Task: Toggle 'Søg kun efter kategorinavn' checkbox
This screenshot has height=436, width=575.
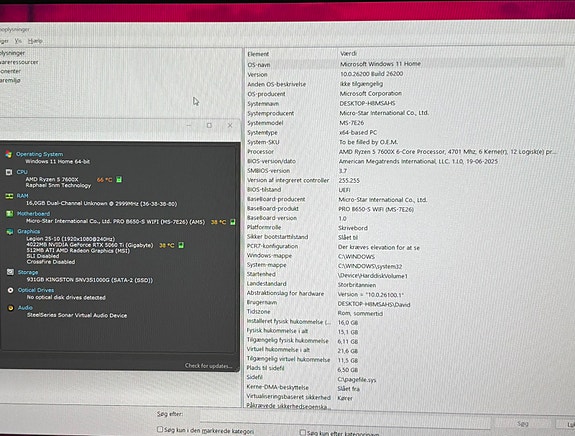Action: (x=303, y=433)
